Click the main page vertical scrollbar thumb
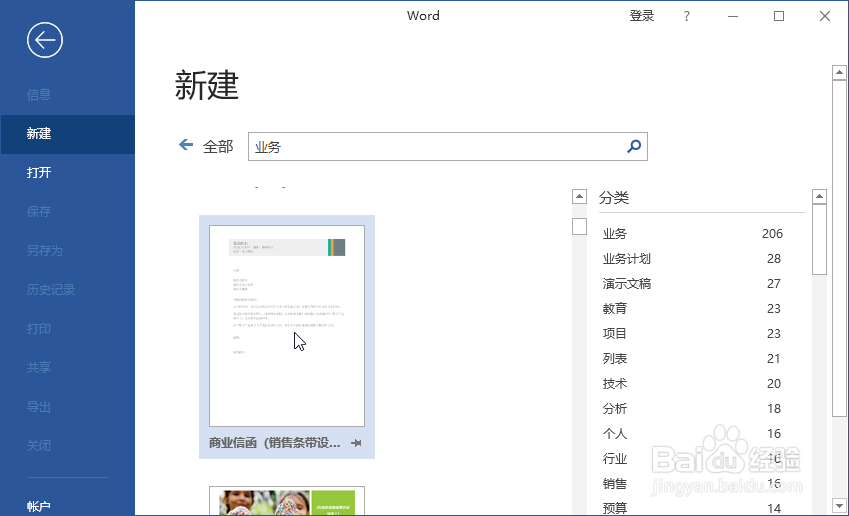Screen dimensions: 849x516 [x=839, y=249]
